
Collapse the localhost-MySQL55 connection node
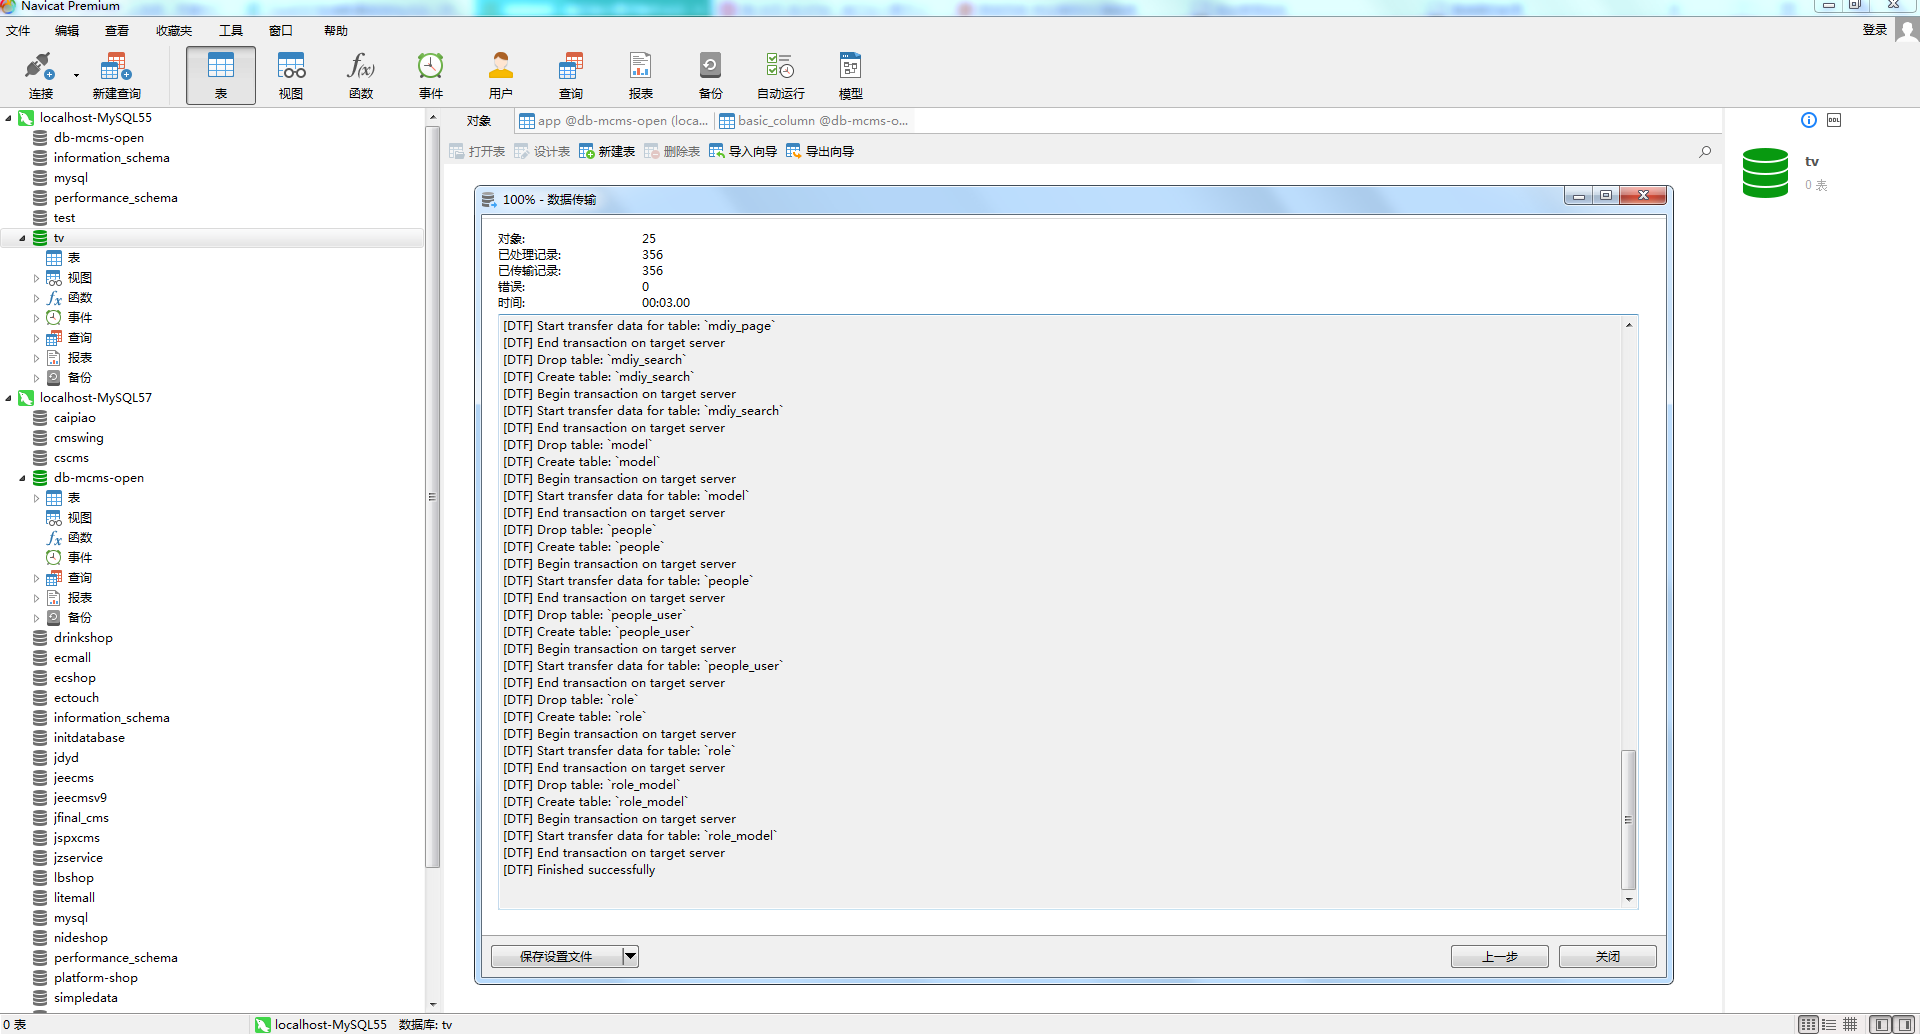point(9,118)
